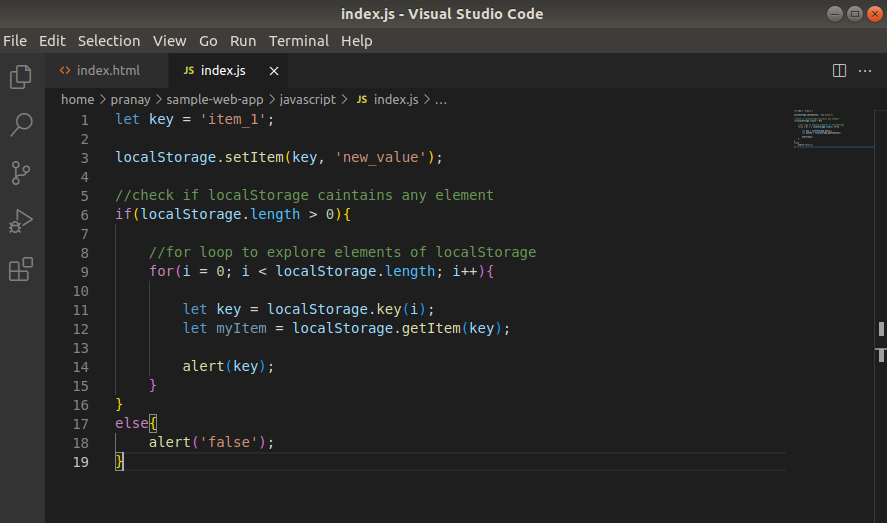This screenshot has height=523, width=887.
Task: Open the Search view
Action: (x=21, y=125)
